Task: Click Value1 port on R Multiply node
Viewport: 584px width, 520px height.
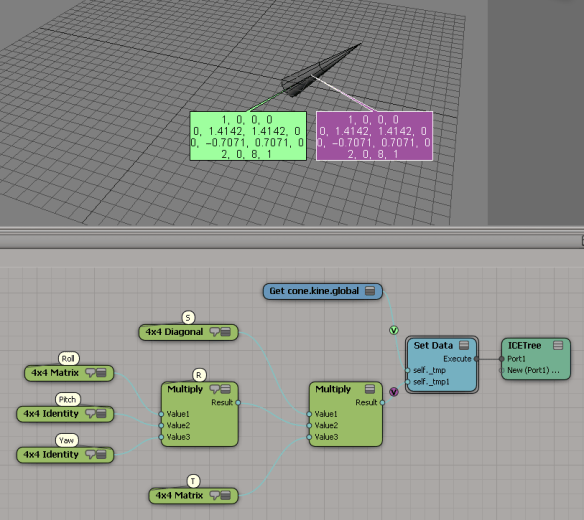Action: pos(161,414)
